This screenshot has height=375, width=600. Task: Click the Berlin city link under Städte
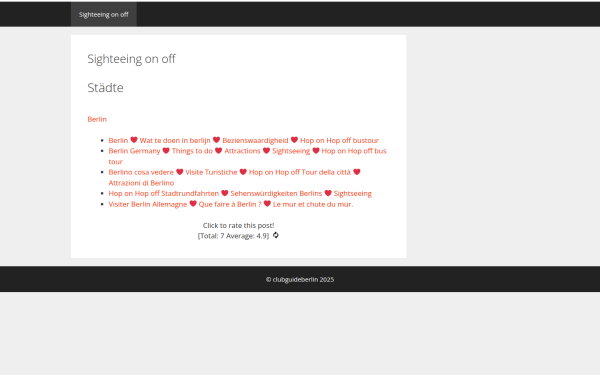click(x=97, y=119)
